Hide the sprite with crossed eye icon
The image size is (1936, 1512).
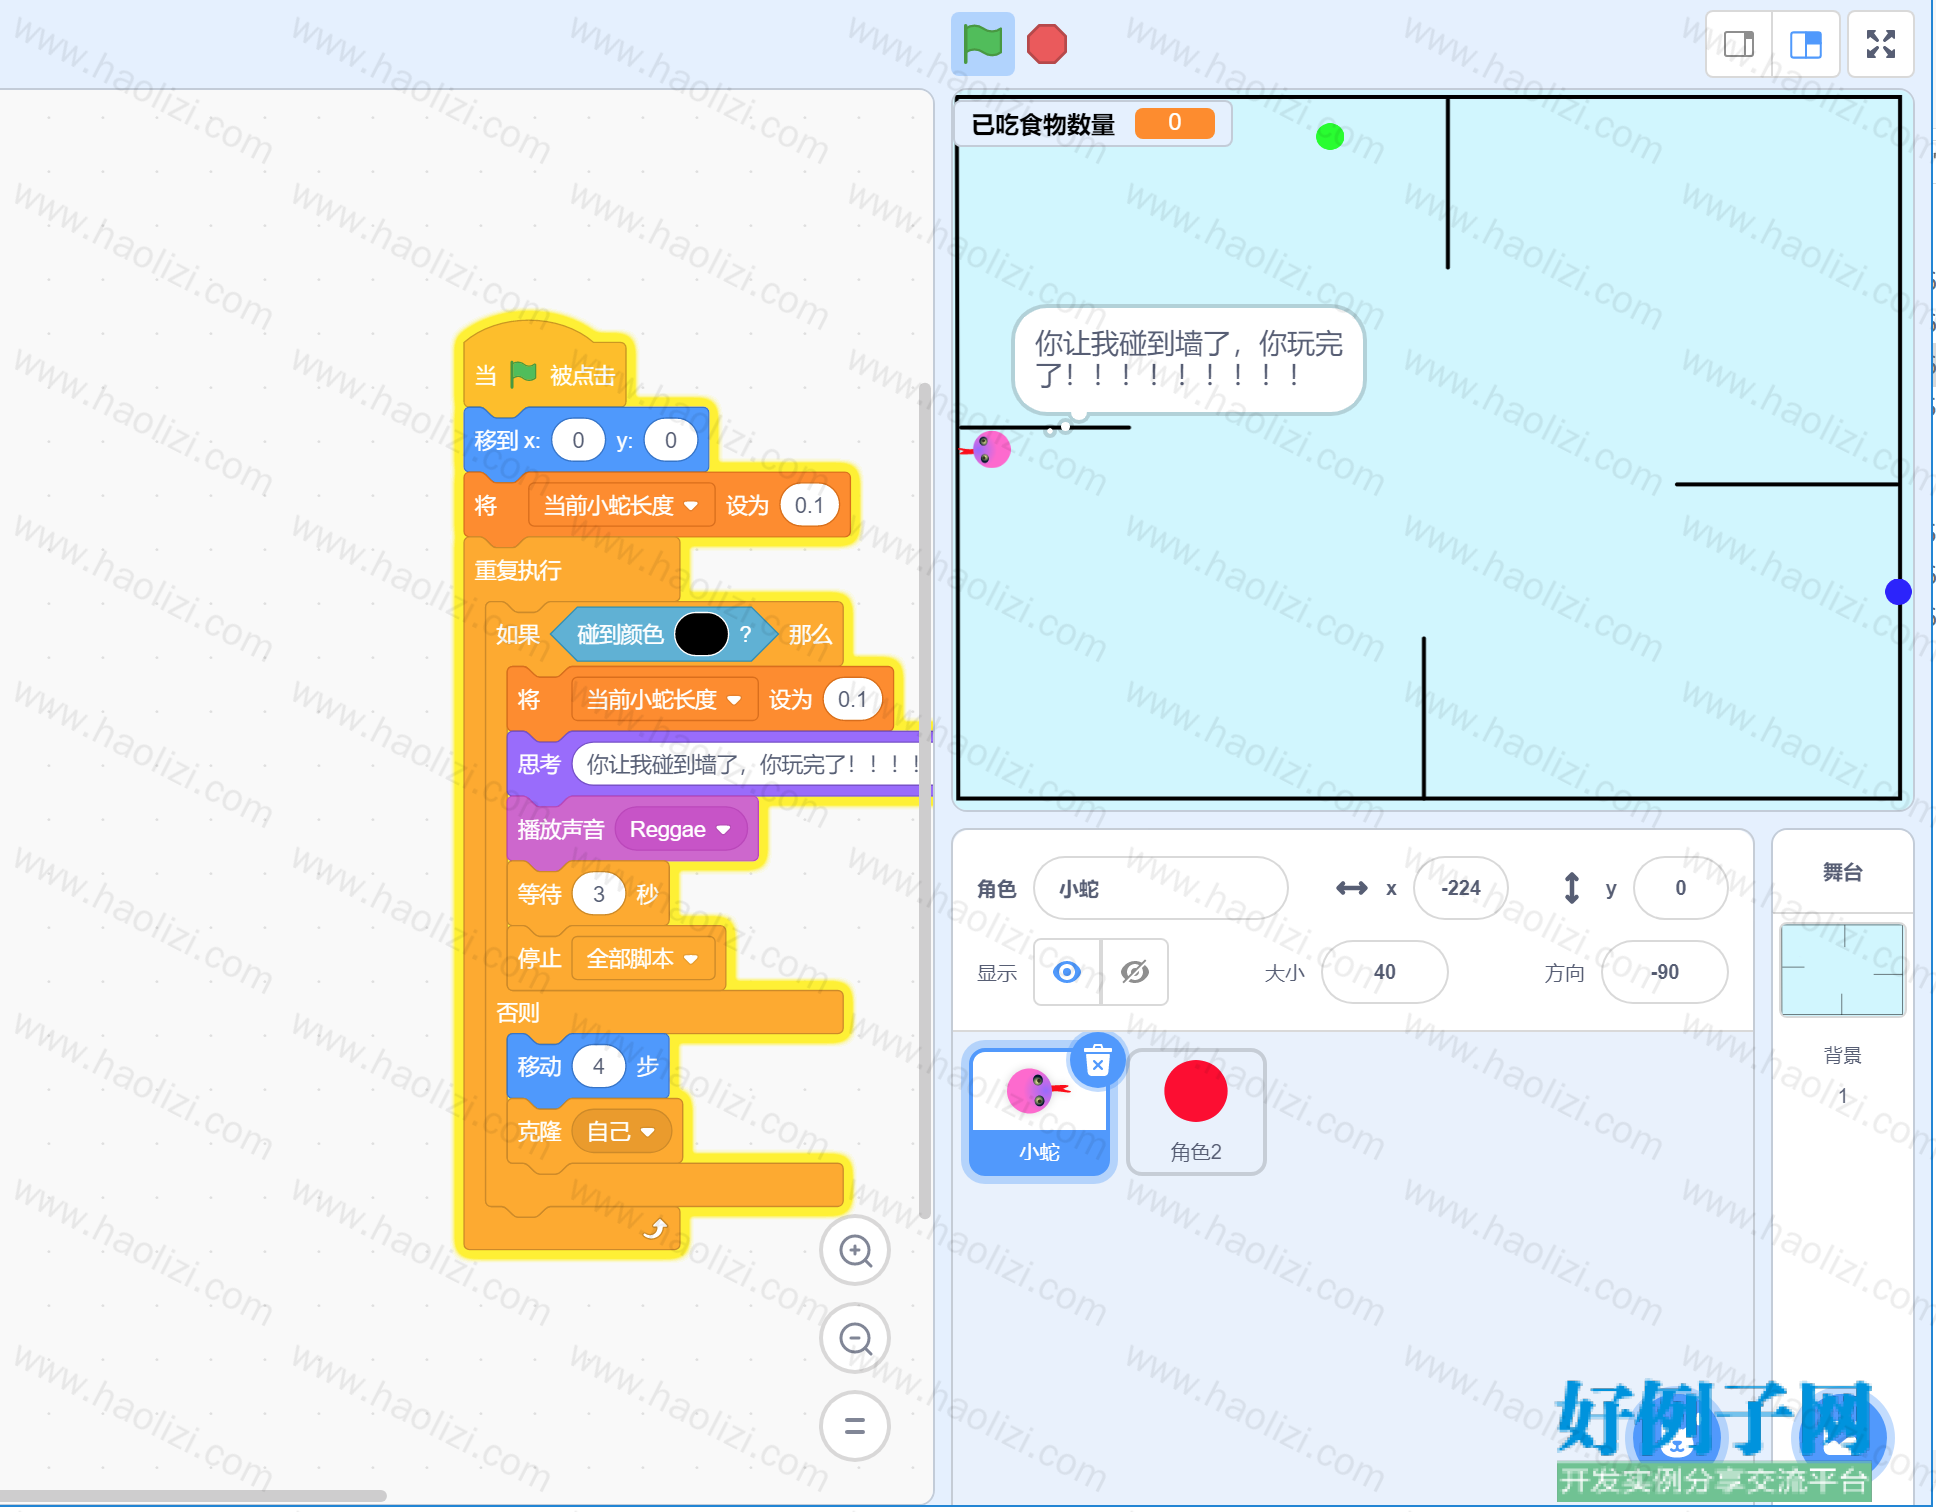click(1135, 972)
